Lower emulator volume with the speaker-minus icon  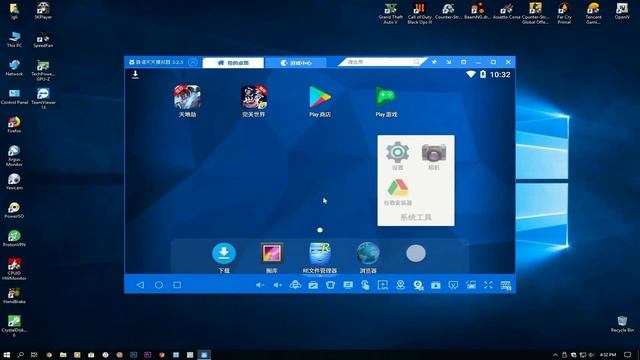pos(260,285)
